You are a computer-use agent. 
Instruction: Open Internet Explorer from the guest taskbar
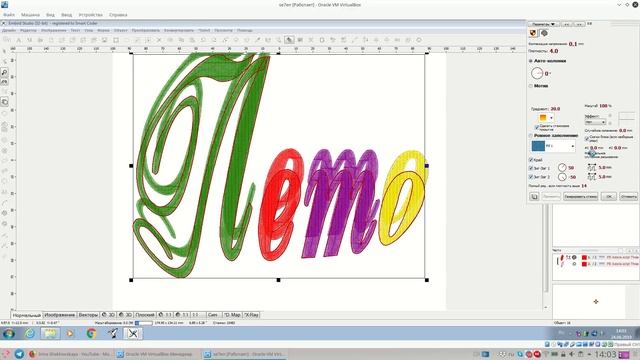[29, 333]
